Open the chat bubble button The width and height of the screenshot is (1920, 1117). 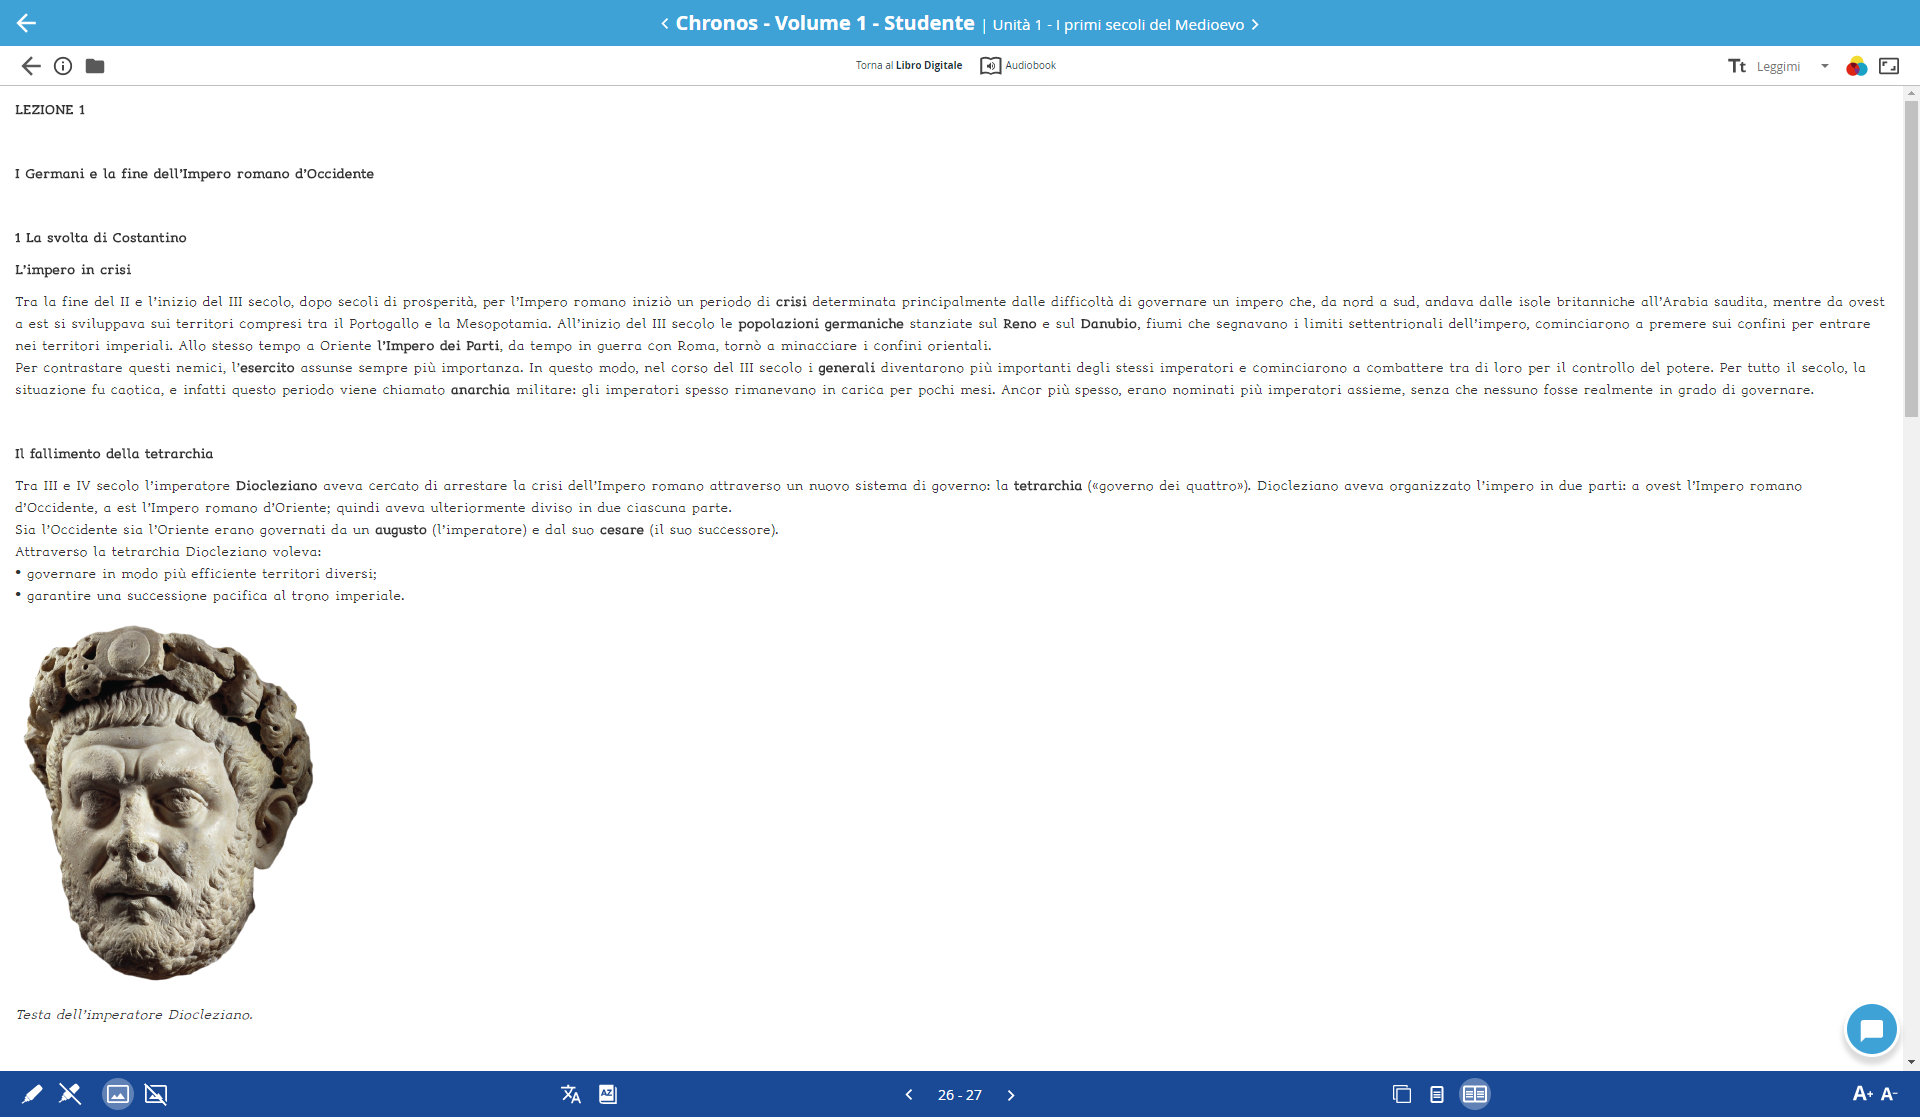pos(1871,1029)
